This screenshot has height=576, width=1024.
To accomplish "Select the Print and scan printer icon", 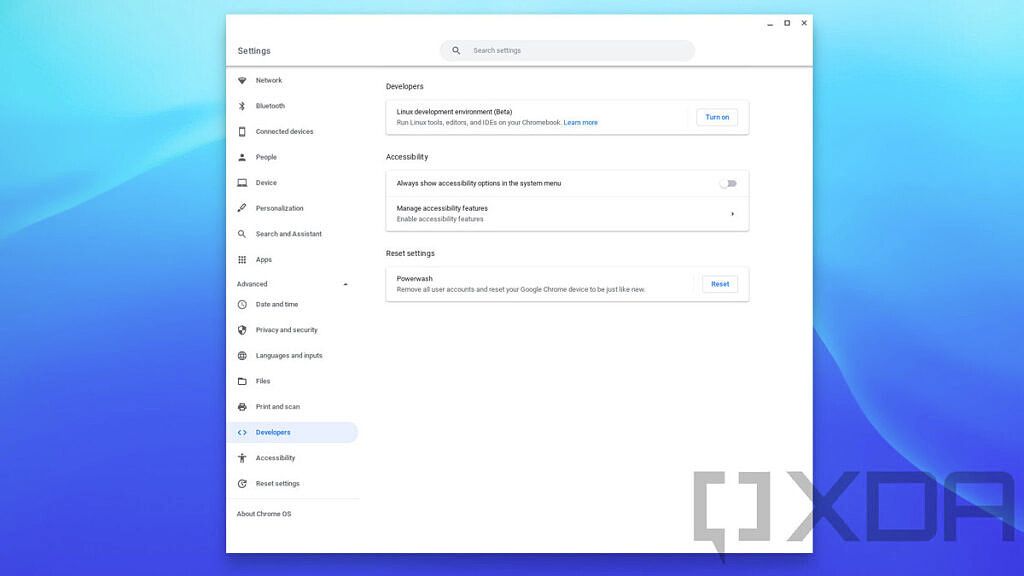I will coord(240,407).
